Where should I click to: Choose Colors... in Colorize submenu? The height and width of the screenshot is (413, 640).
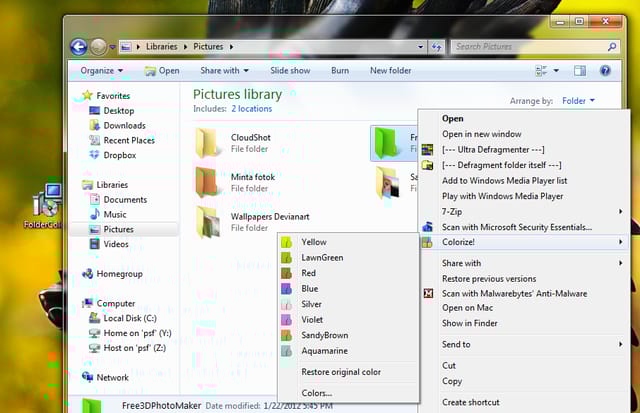[x=317, y=393]
